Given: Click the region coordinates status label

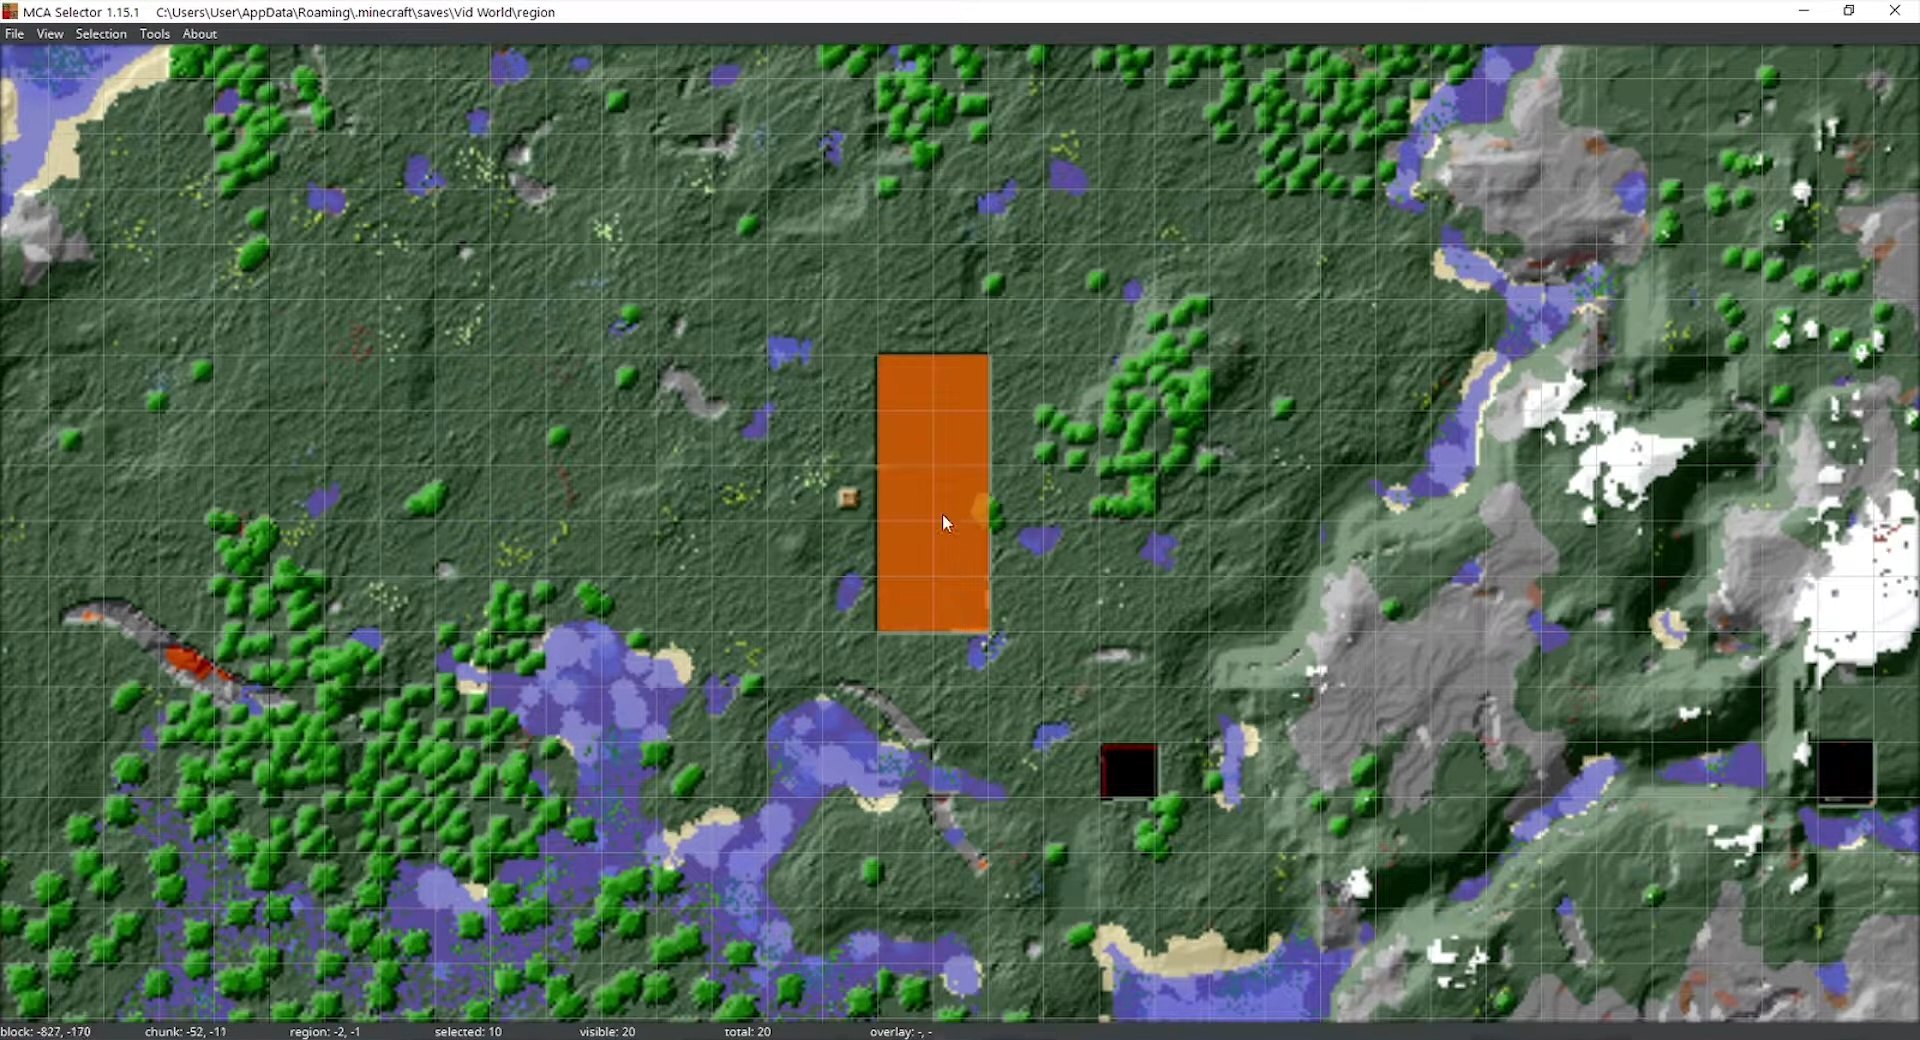Looking at the screenshot, I should (x=325, y=1031).
